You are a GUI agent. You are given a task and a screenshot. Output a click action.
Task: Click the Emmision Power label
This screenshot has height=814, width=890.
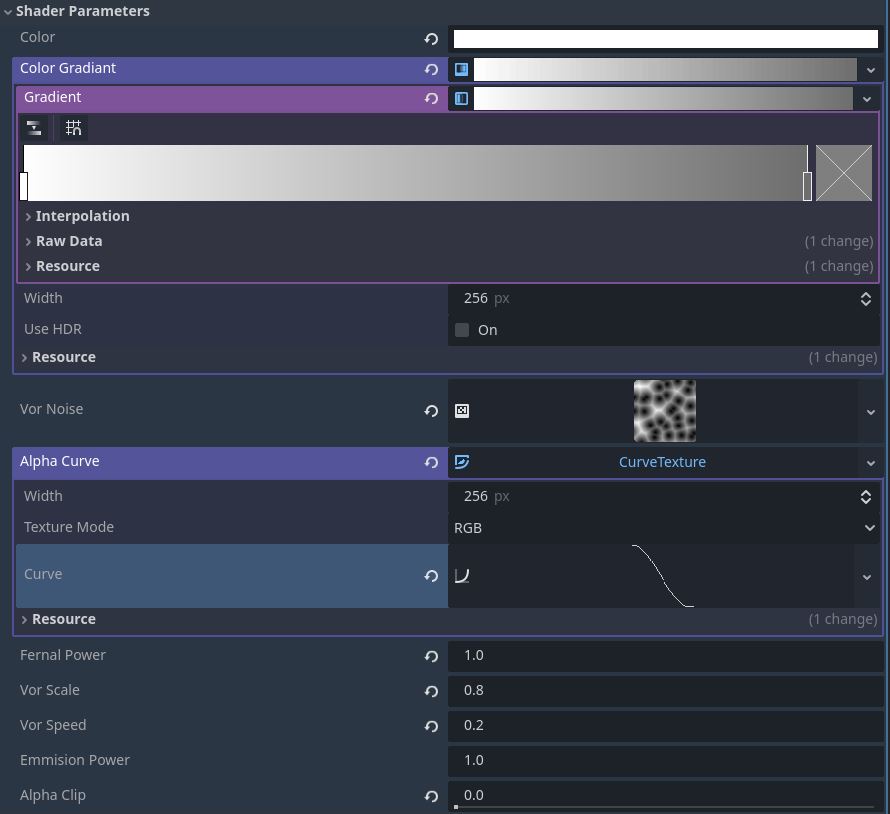75,760
